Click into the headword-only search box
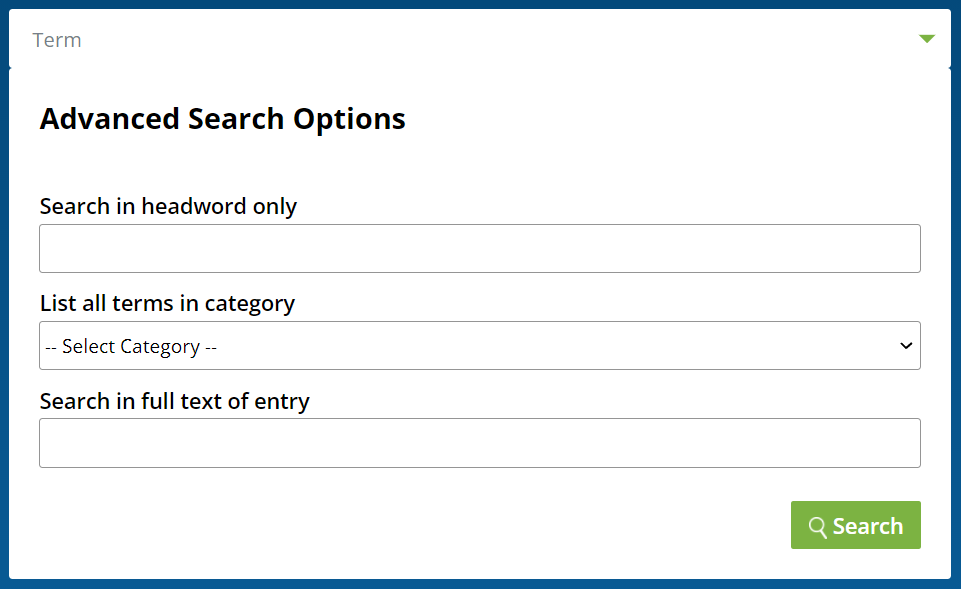Screen dimensions: 961x589 click(x=479, y=249)
